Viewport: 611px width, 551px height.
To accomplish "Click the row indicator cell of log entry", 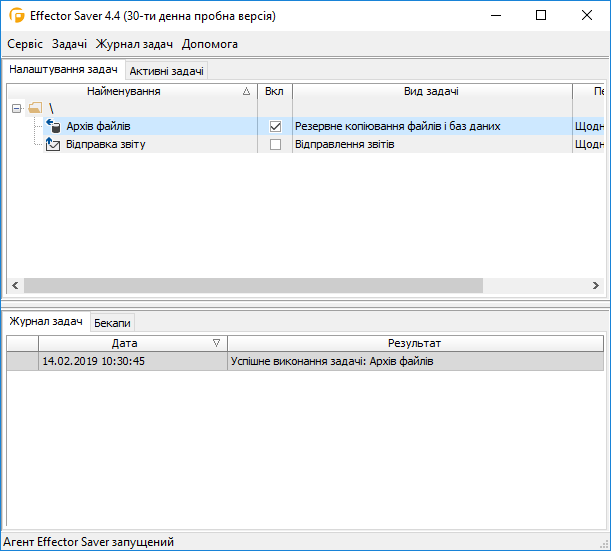I will pyautogui.click(x=23, y=361).
